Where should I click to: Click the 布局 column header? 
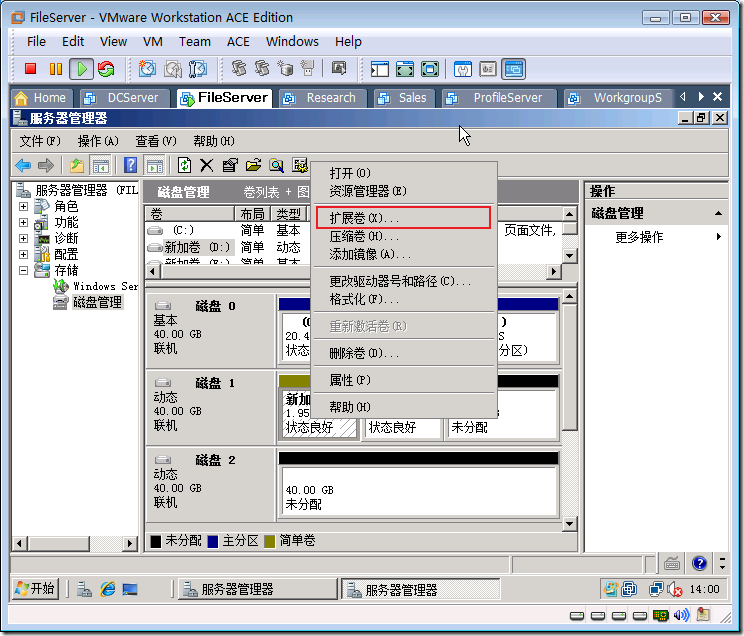[252, 214]
